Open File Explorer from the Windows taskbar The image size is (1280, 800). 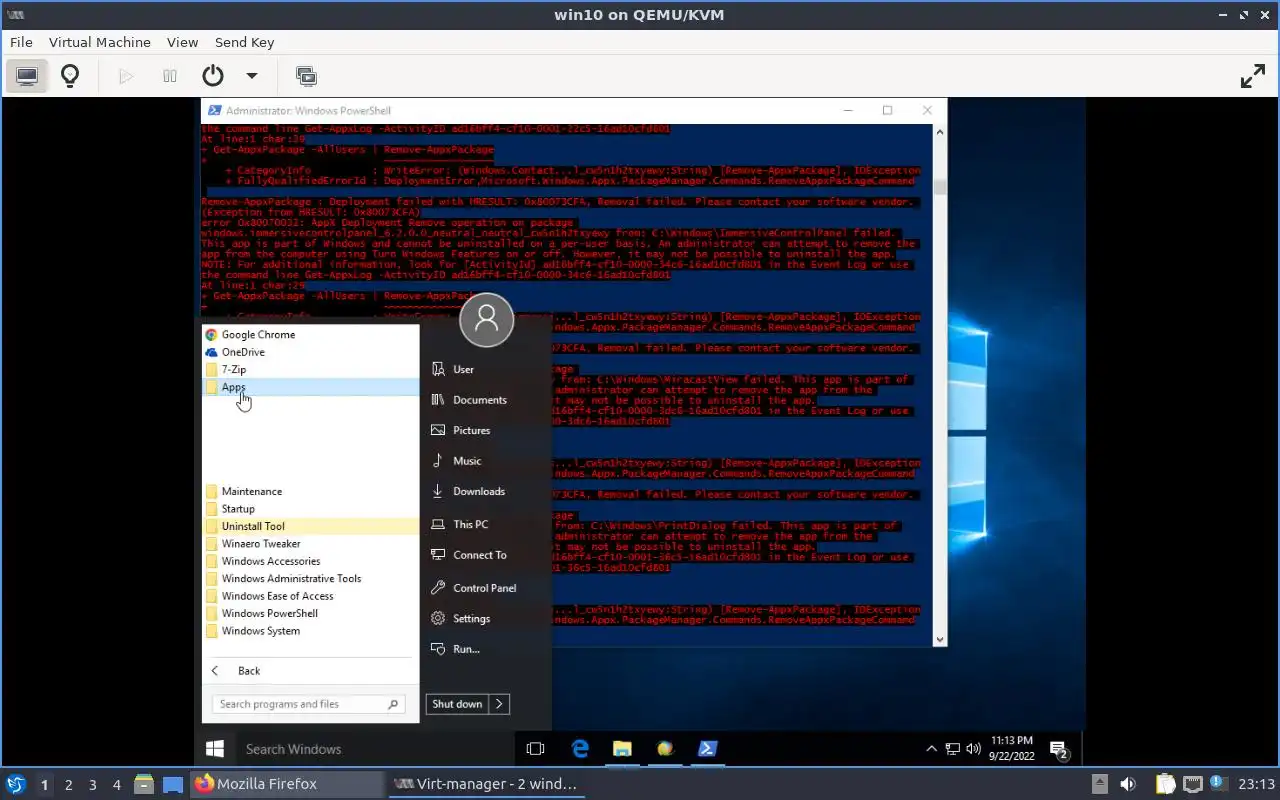pyautogui.click(x=622, y=748)
